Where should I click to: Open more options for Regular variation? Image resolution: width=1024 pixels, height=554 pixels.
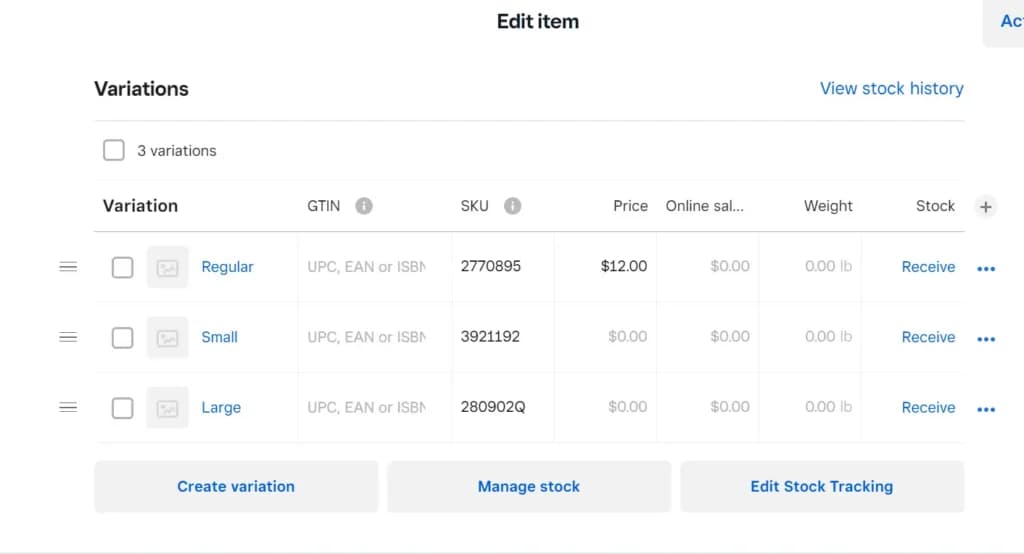(x=986, y=269)
